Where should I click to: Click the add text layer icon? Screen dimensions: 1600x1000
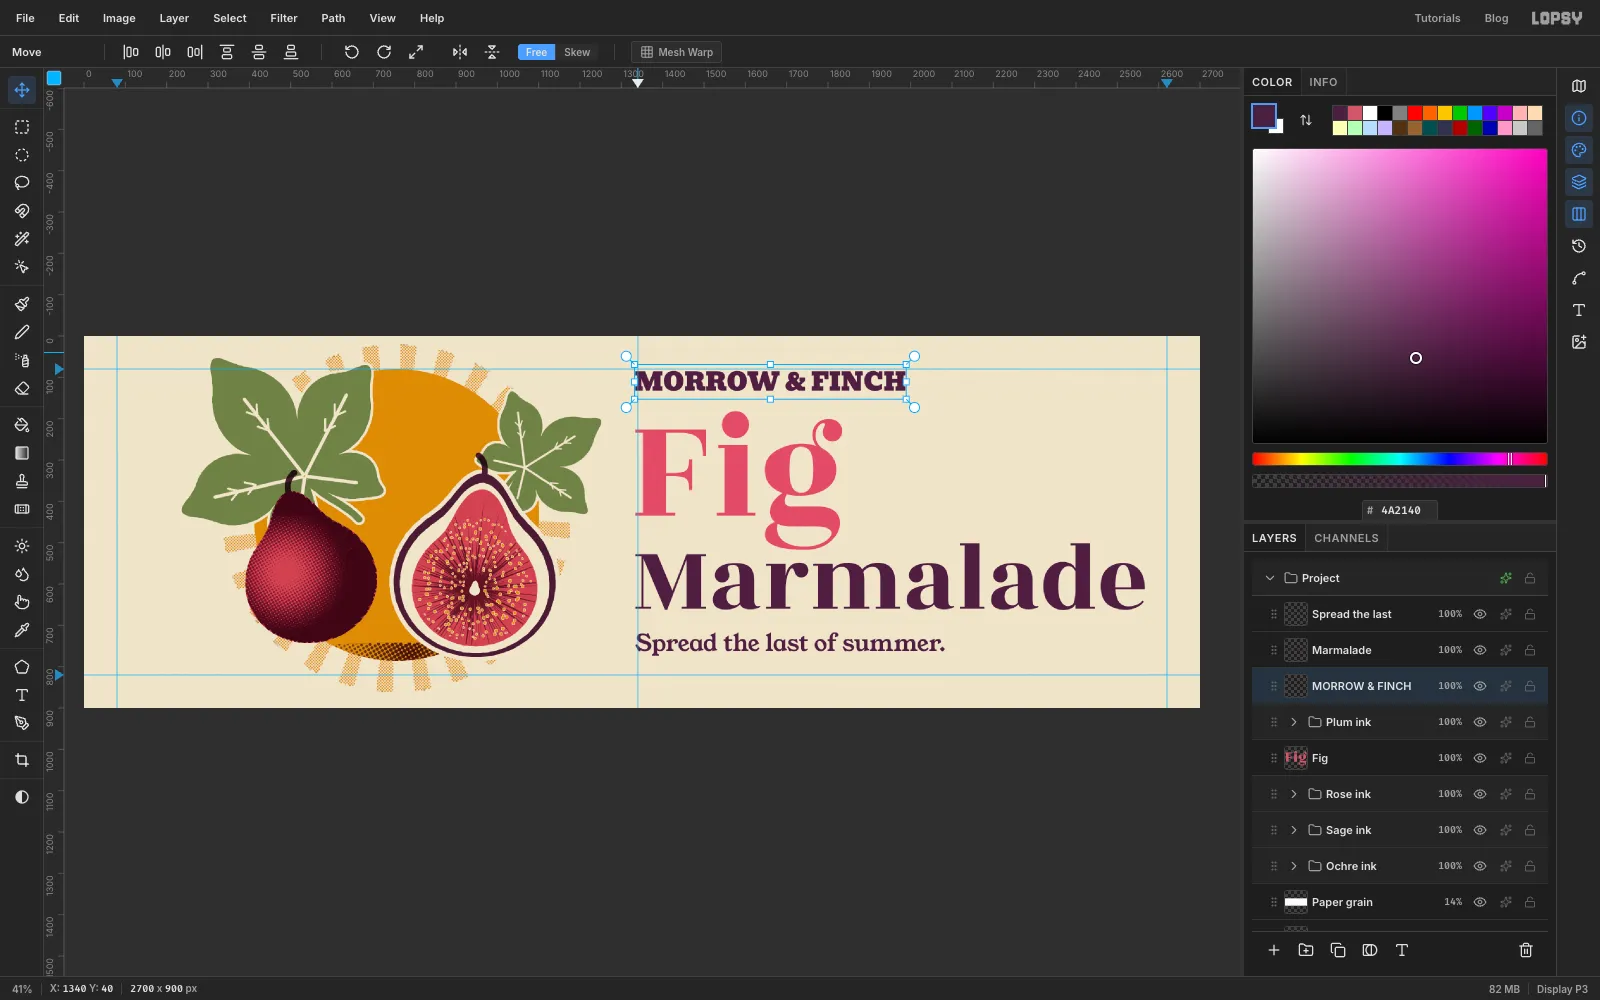coord(1402,950)
